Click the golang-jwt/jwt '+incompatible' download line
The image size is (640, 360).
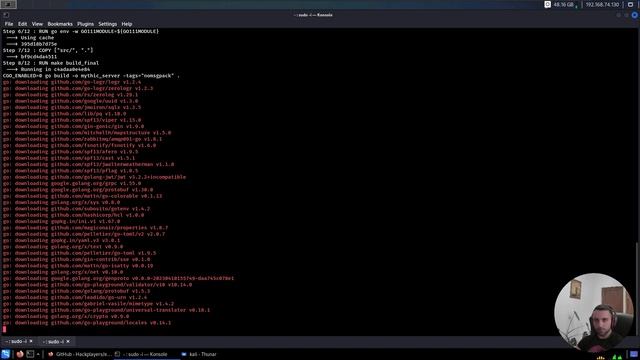94,177
